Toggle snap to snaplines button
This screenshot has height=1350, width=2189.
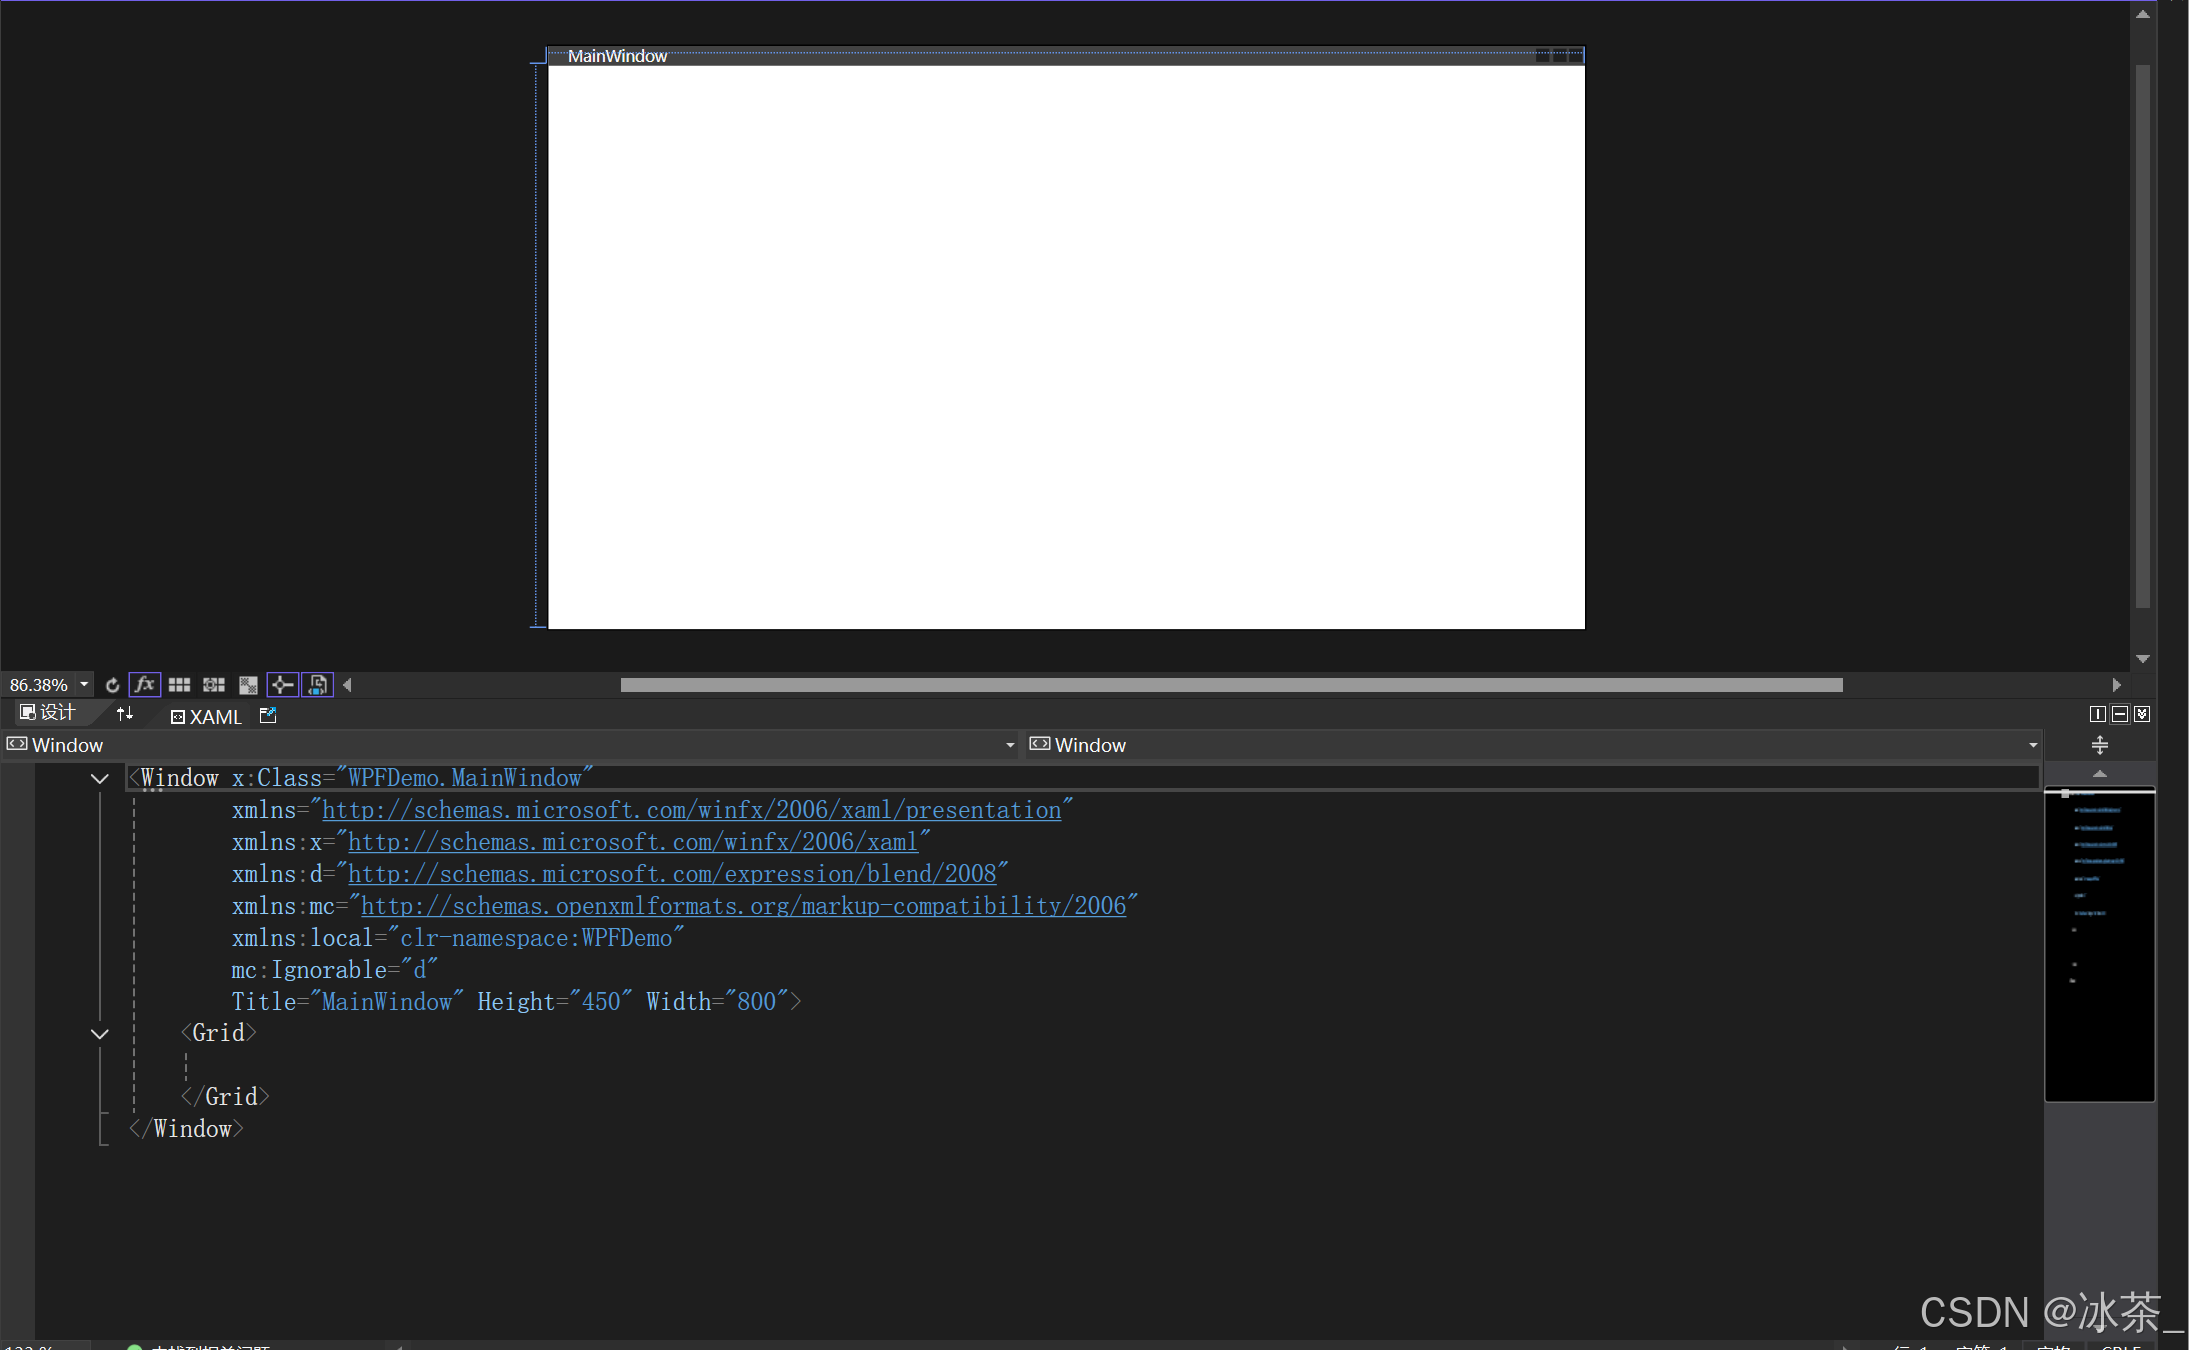tap(282, 685)
